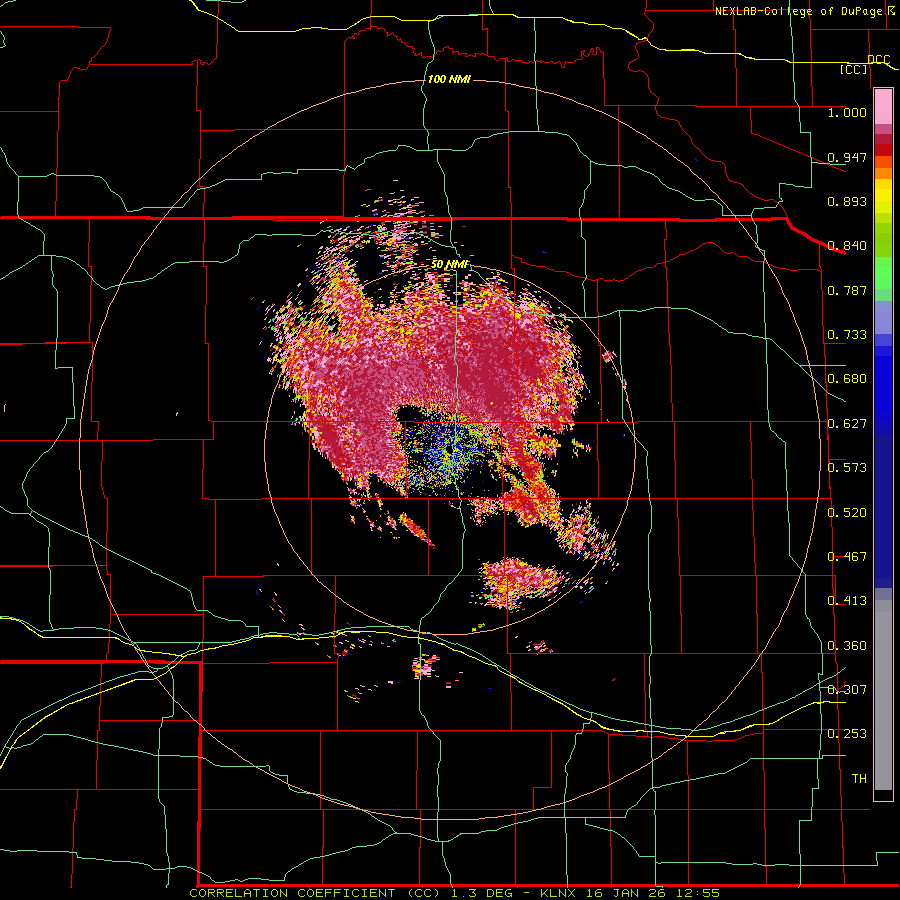Select the 0.467 scale value
This screenshot has width=900, height=900.
847,557
